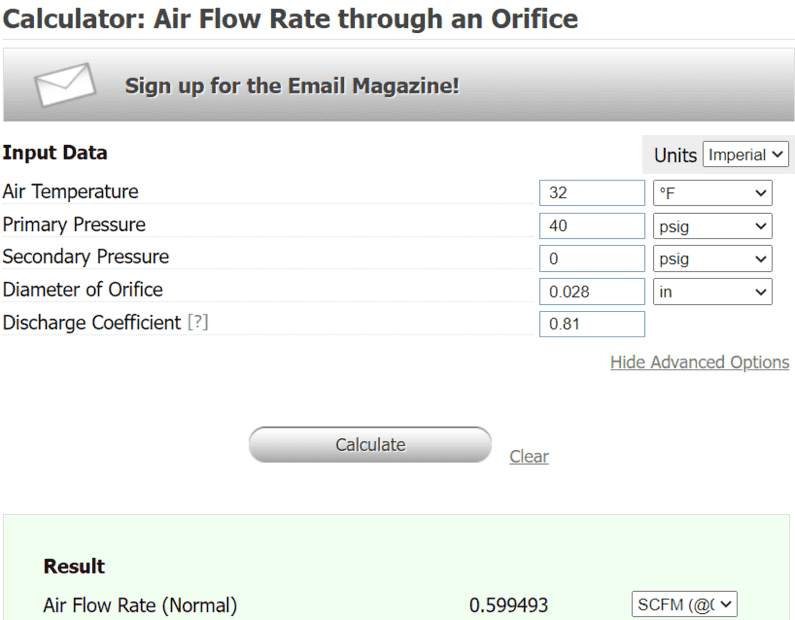Open the SCFM result unit dropdown
Viewport: 795px width, 620px height.
click(684, 604)
